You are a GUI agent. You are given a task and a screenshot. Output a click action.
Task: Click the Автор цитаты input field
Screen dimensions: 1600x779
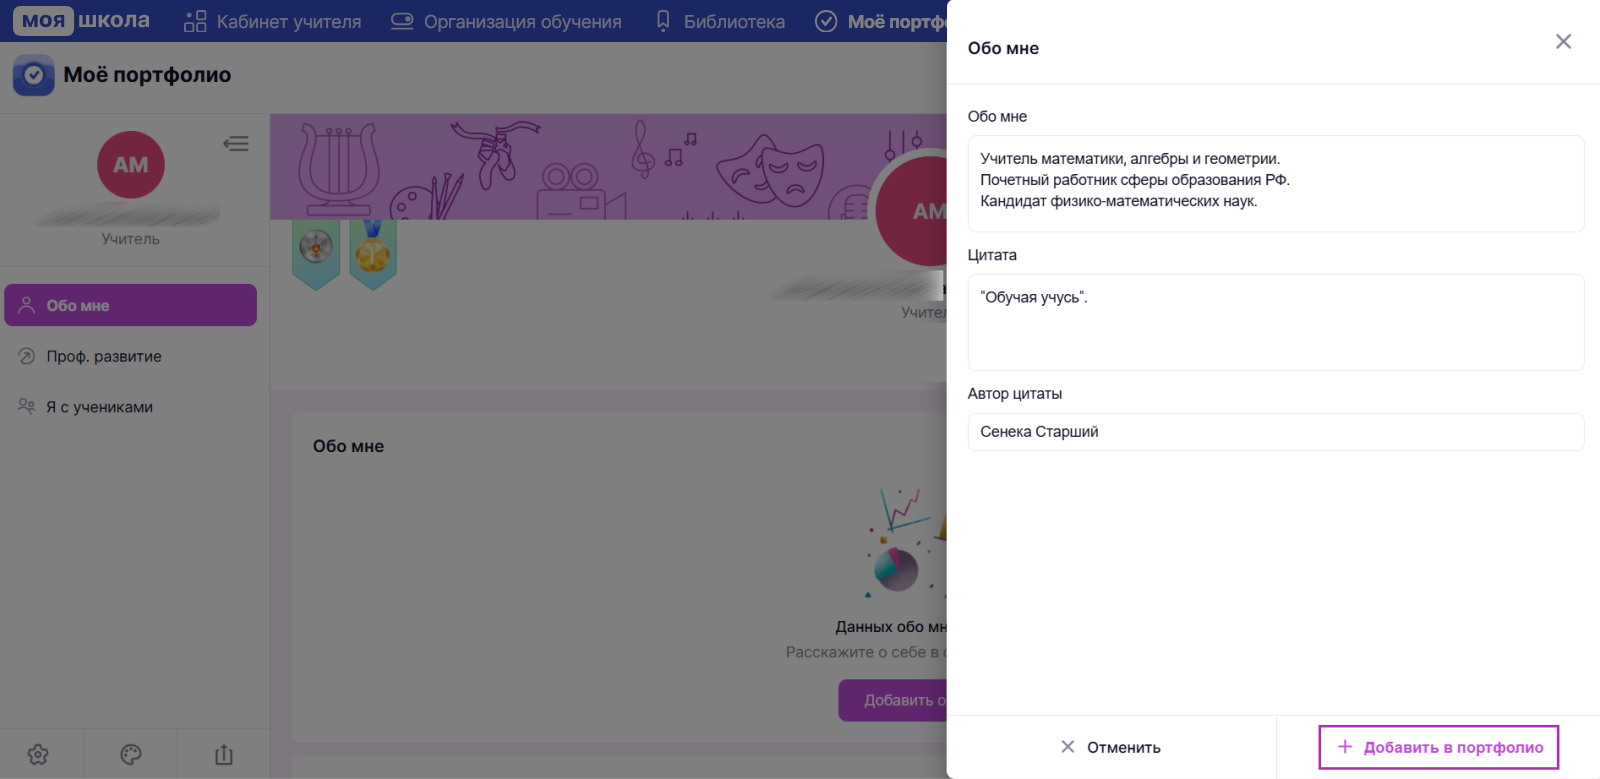[1276, 432]
